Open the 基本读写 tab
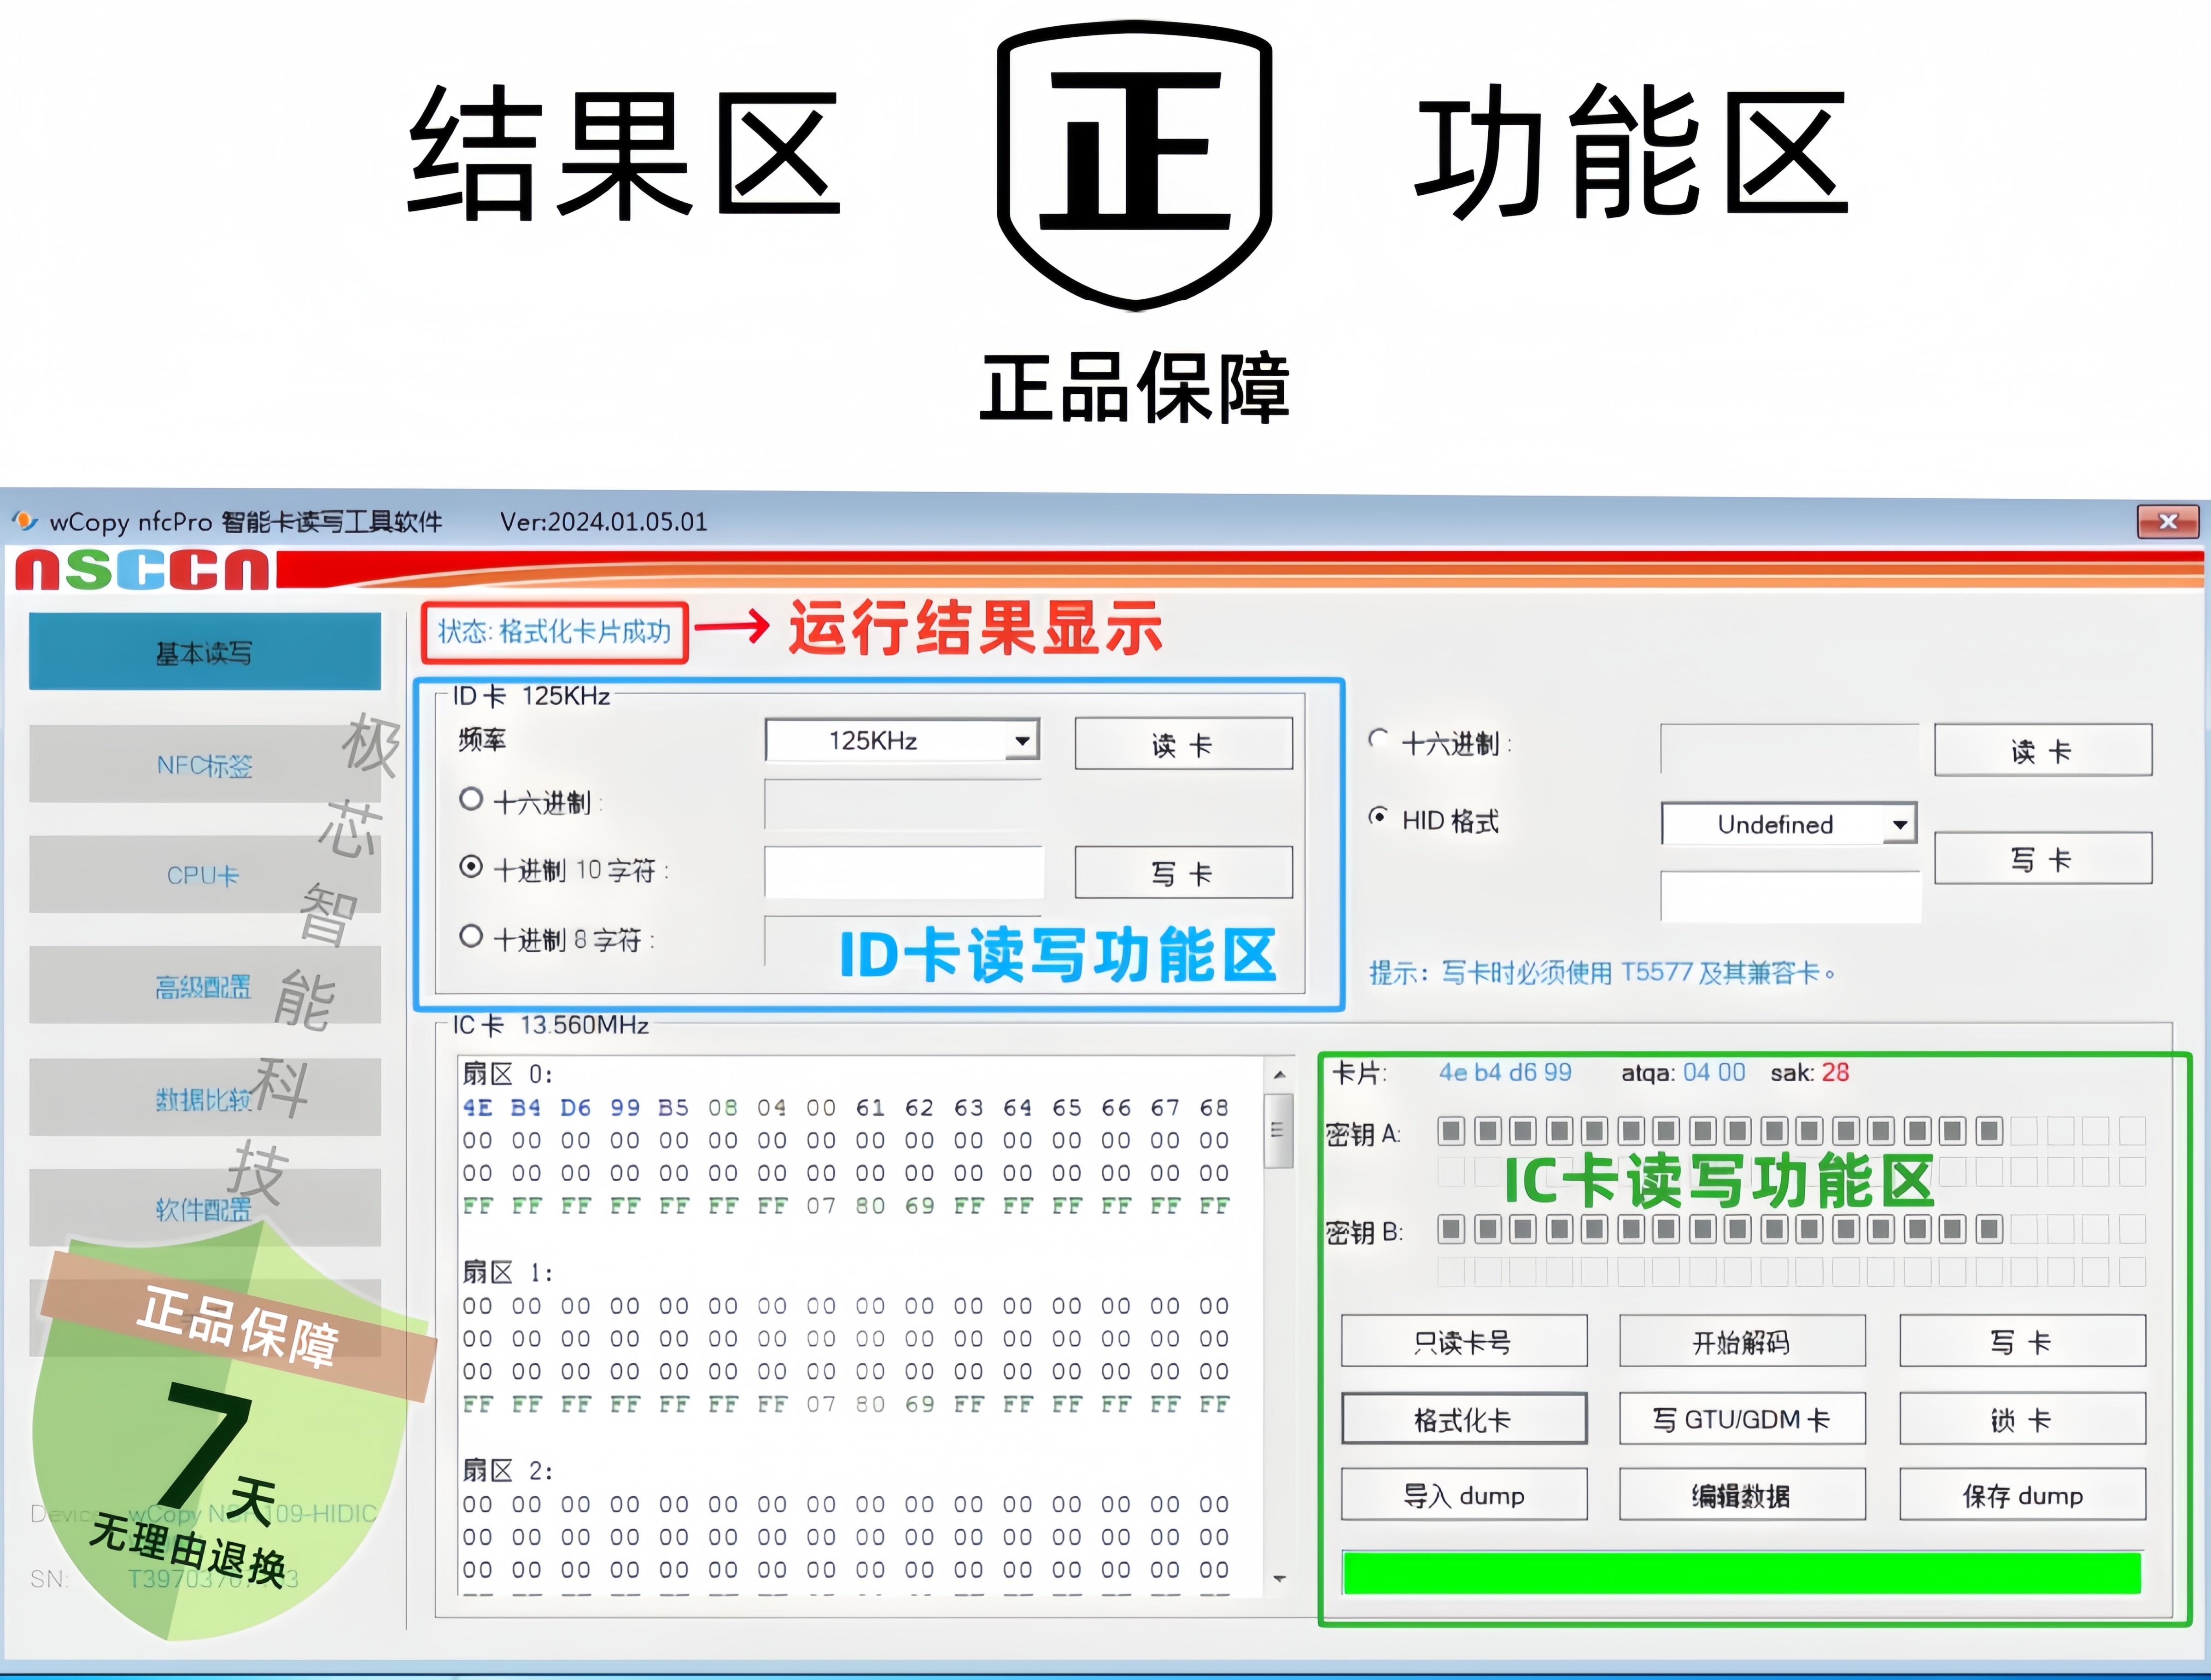This screenshot has width=2211, height=1680. pyautogui.click(x=204, y=652)
